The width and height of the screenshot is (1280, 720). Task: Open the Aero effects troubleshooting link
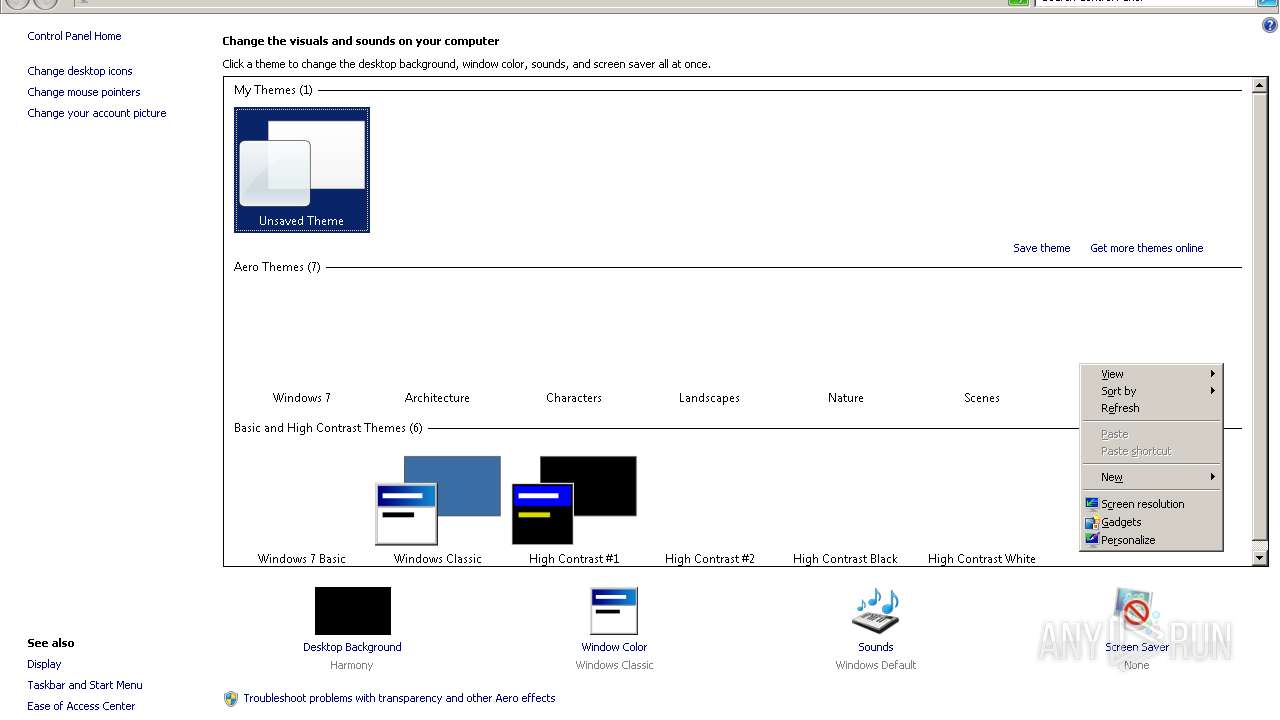(399, 698)
